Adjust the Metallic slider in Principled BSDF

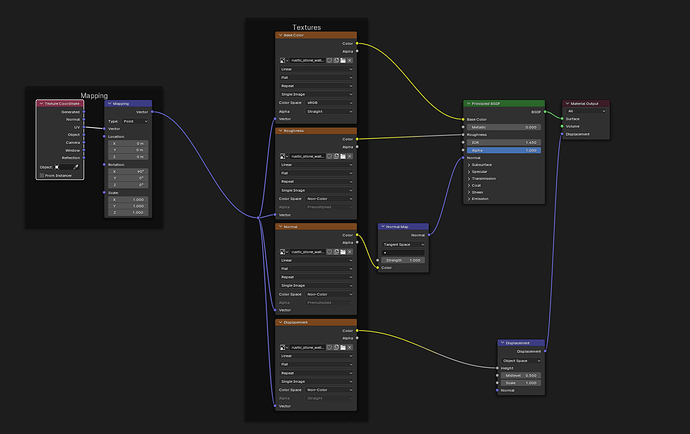tap(504, 127)
